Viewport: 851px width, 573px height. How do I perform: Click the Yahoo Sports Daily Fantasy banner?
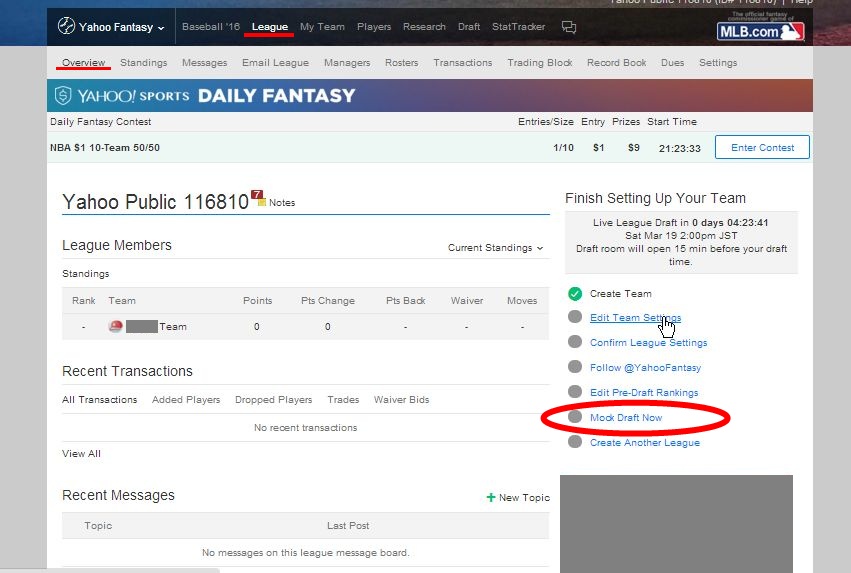click(x=429, y=96)
